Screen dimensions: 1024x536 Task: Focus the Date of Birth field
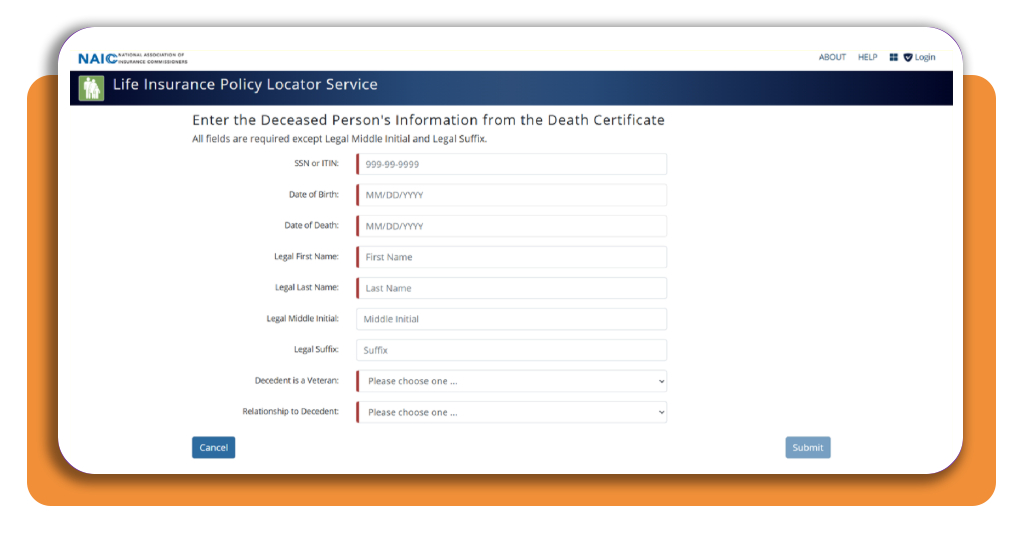(511, 195)
